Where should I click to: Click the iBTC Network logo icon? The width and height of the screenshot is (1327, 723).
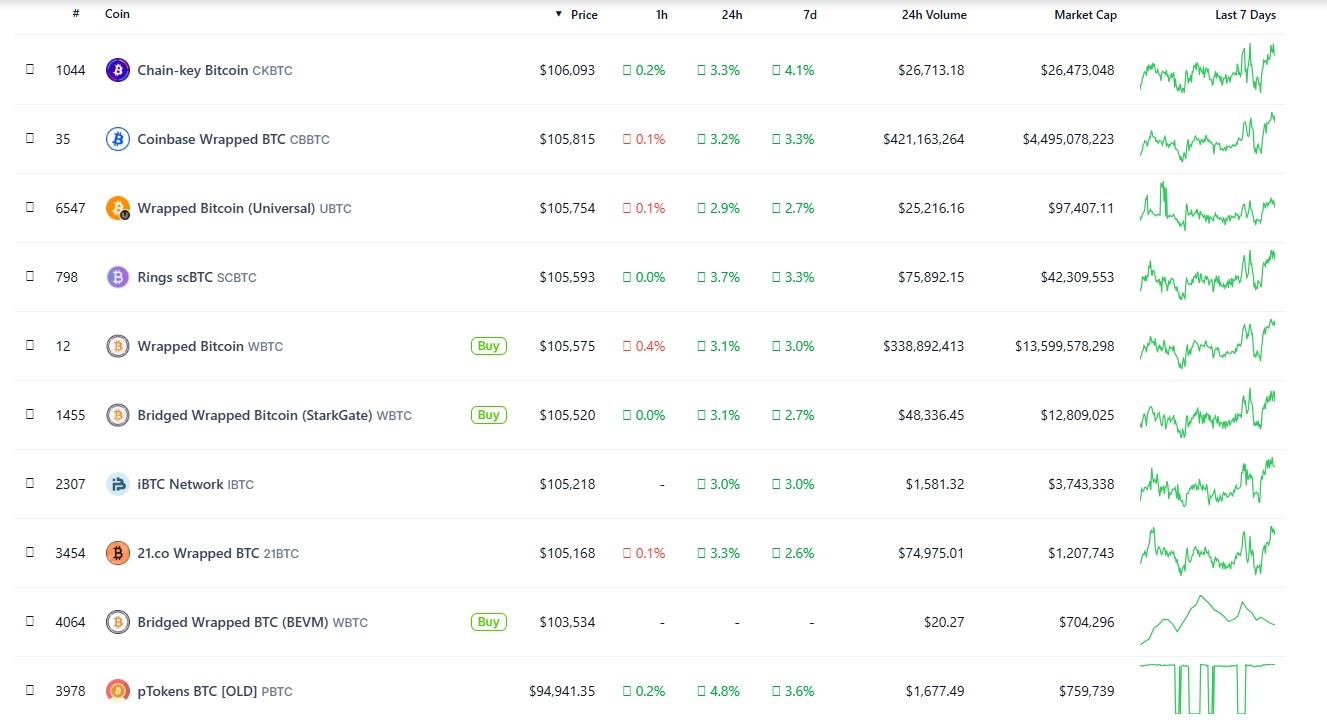point(118,484)
